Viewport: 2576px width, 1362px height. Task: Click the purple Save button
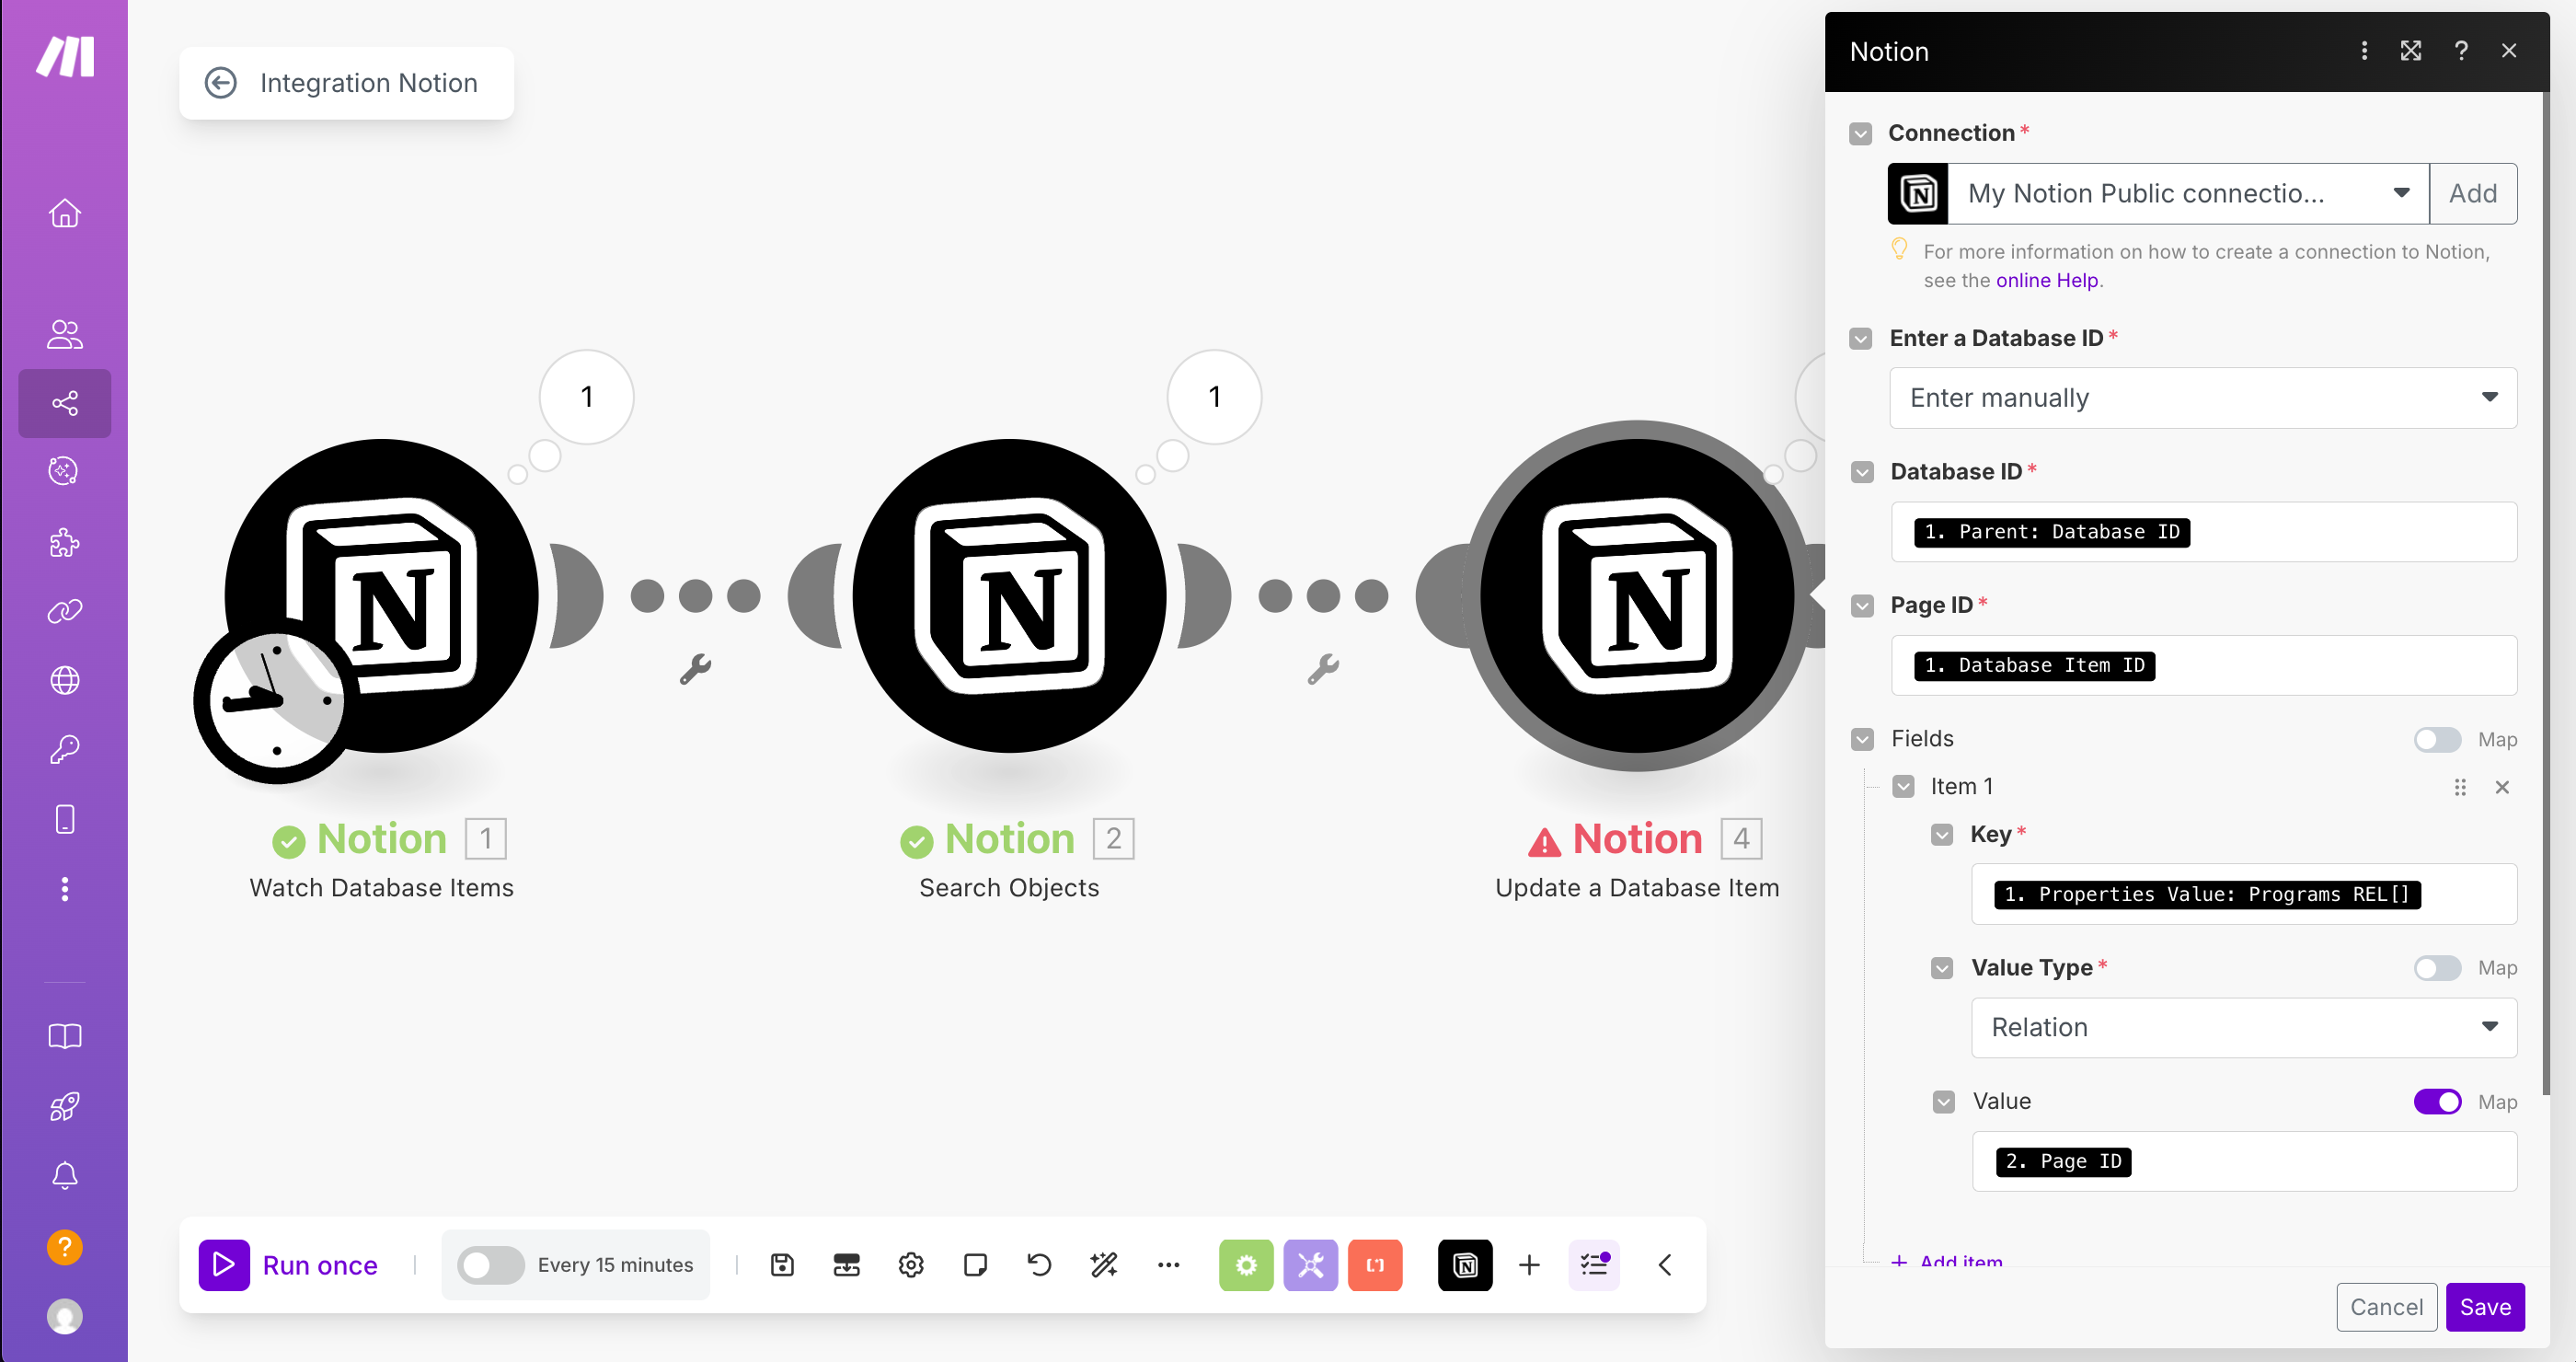pos(2484,1306)
